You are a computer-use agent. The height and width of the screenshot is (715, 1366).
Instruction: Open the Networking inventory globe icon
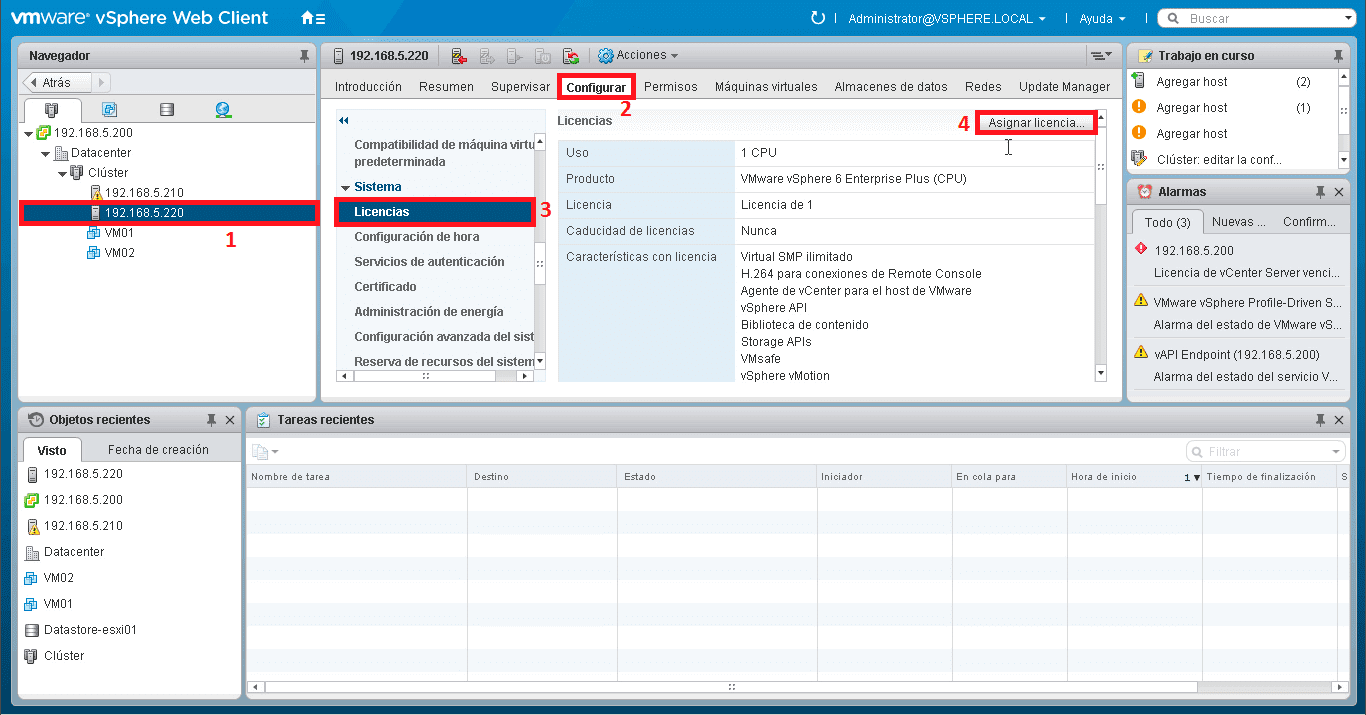coord(222,110)
